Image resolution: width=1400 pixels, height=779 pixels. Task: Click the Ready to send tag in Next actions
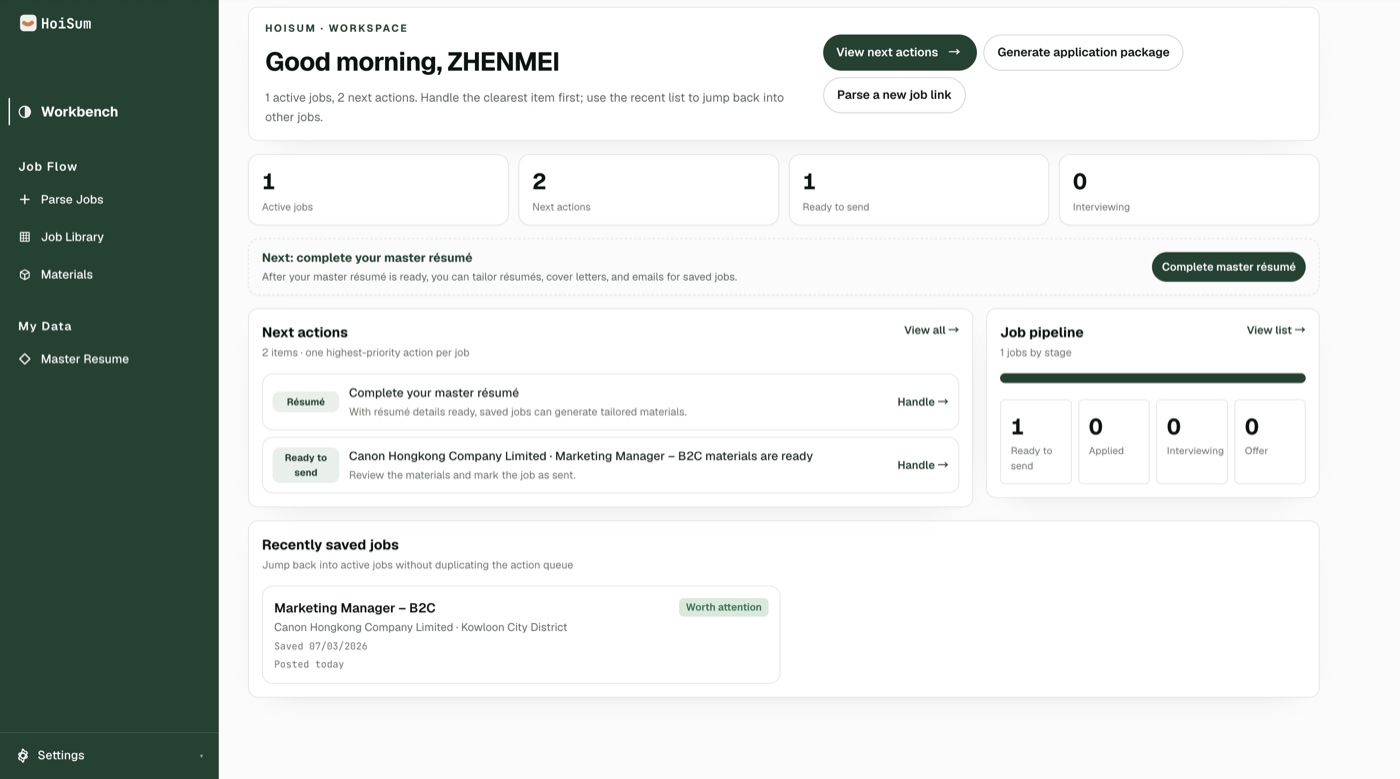(x=306, y=465)
